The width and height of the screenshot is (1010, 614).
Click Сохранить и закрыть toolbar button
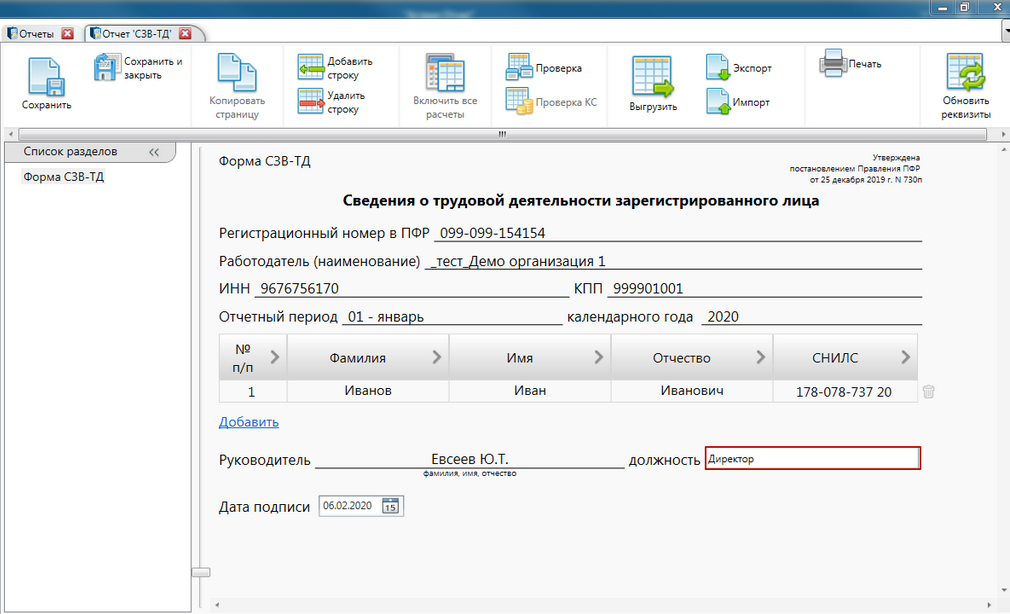[138, 68]
